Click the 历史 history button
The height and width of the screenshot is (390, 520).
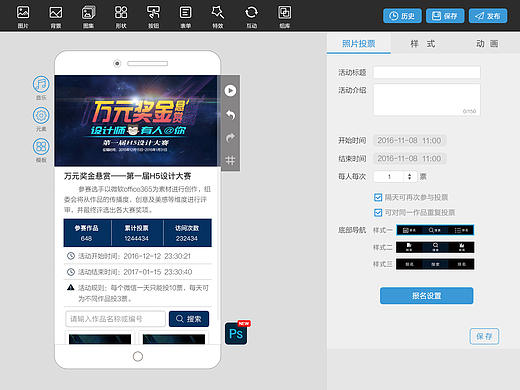pos(402,16)
